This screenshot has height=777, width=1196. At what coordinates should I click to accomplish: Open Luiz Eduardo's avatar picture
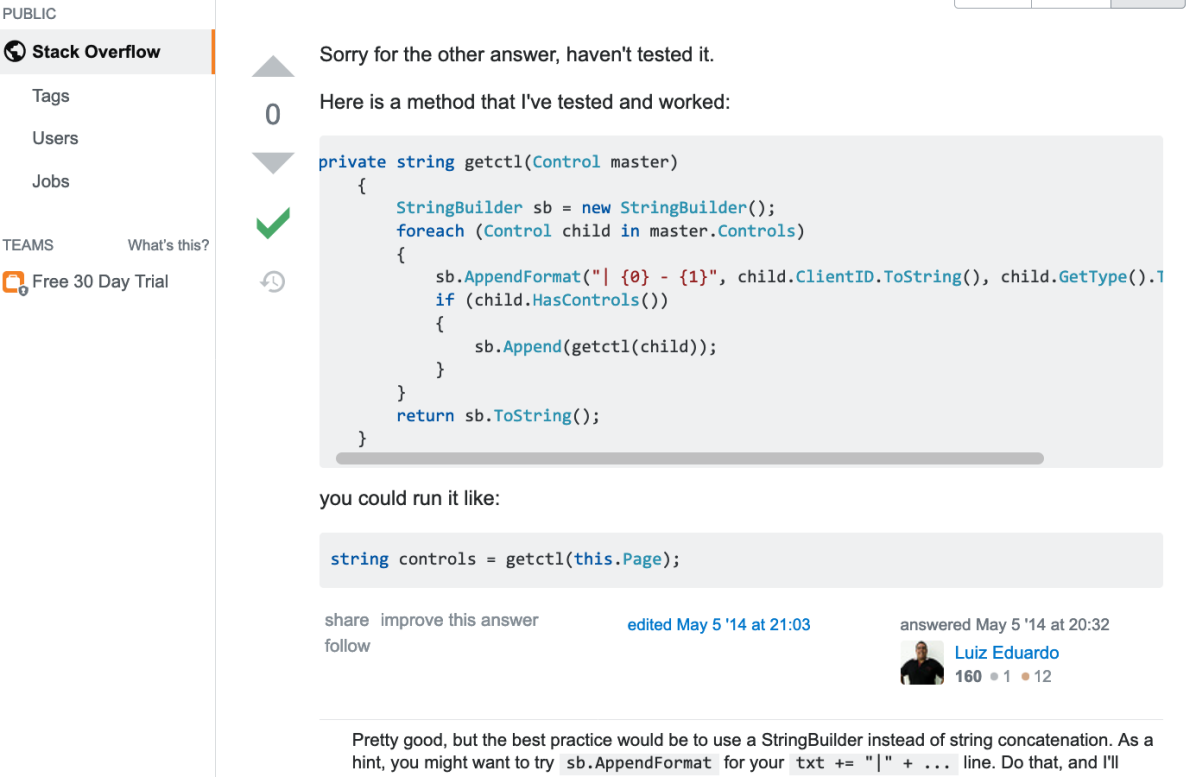tap(922, 663)
